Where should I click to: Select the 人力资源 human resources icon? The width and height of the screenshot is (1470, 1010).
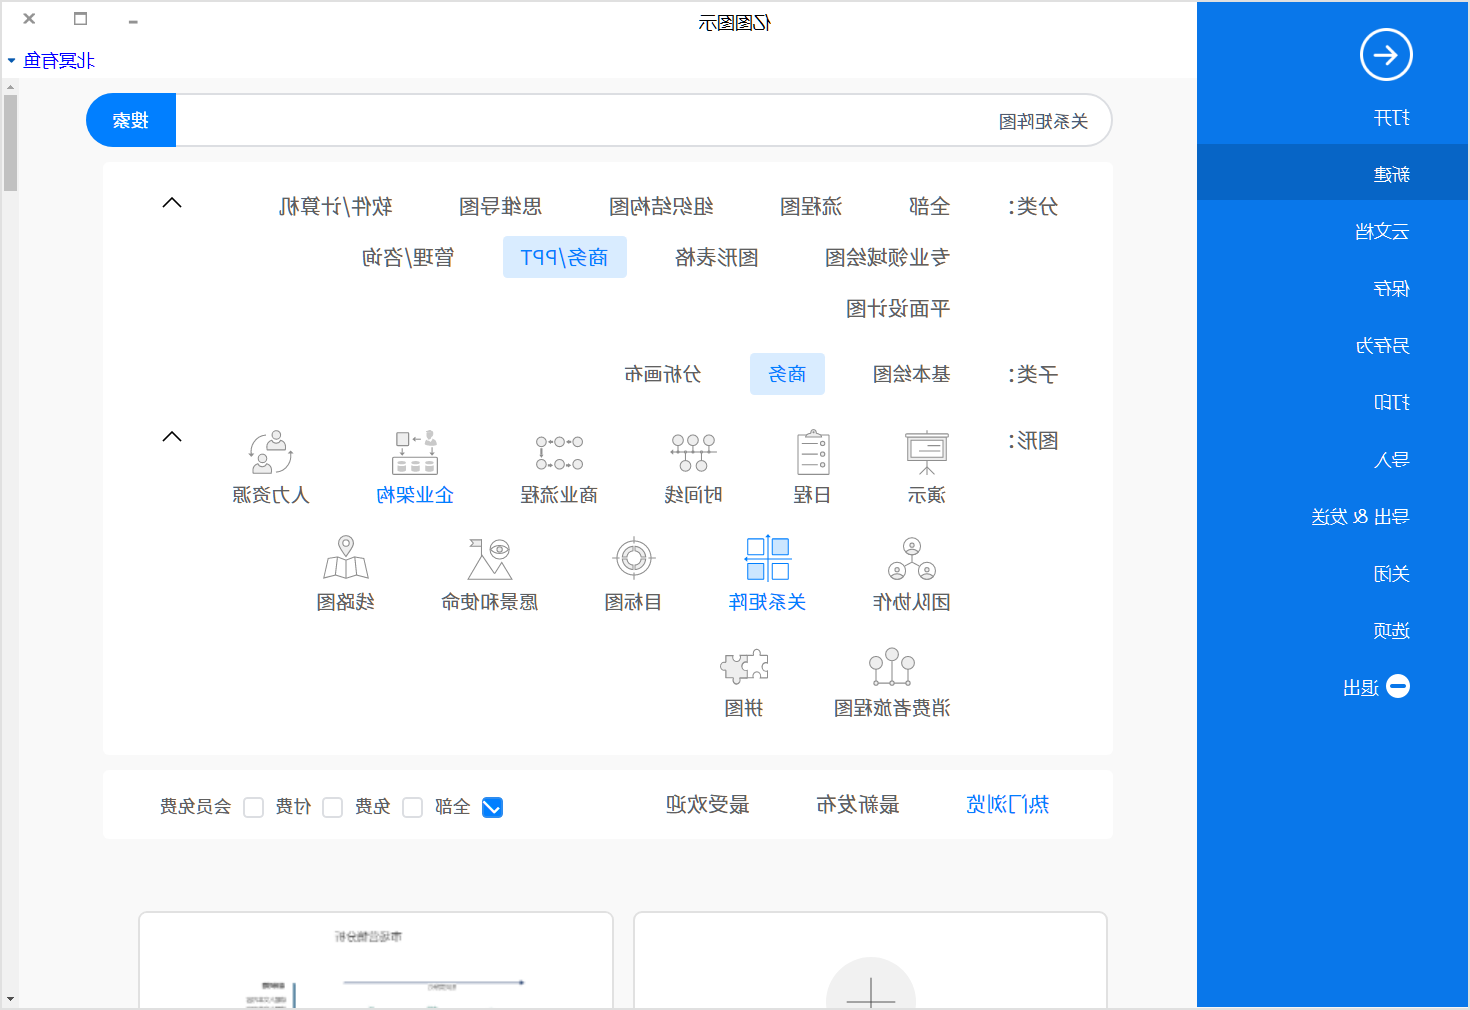coord(271,453)
